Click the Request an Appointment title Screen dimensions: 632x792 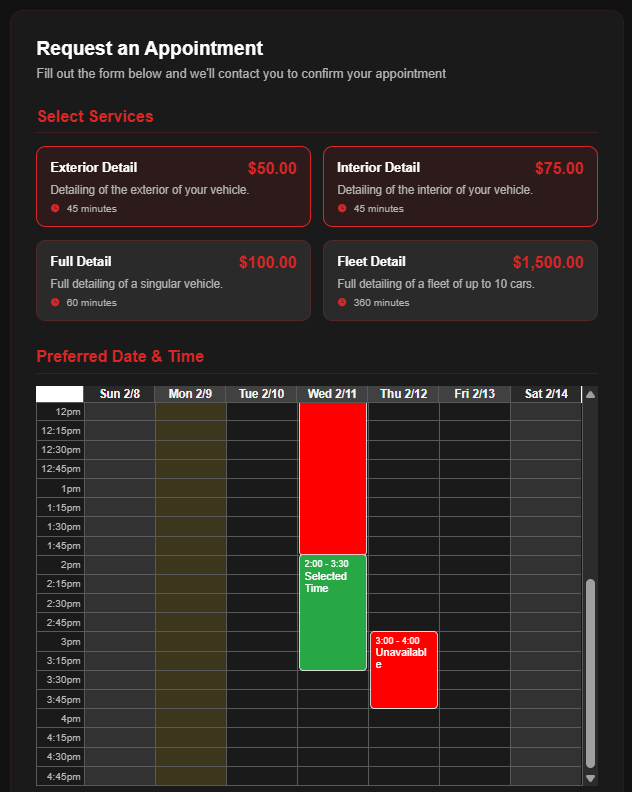point(150,48)
